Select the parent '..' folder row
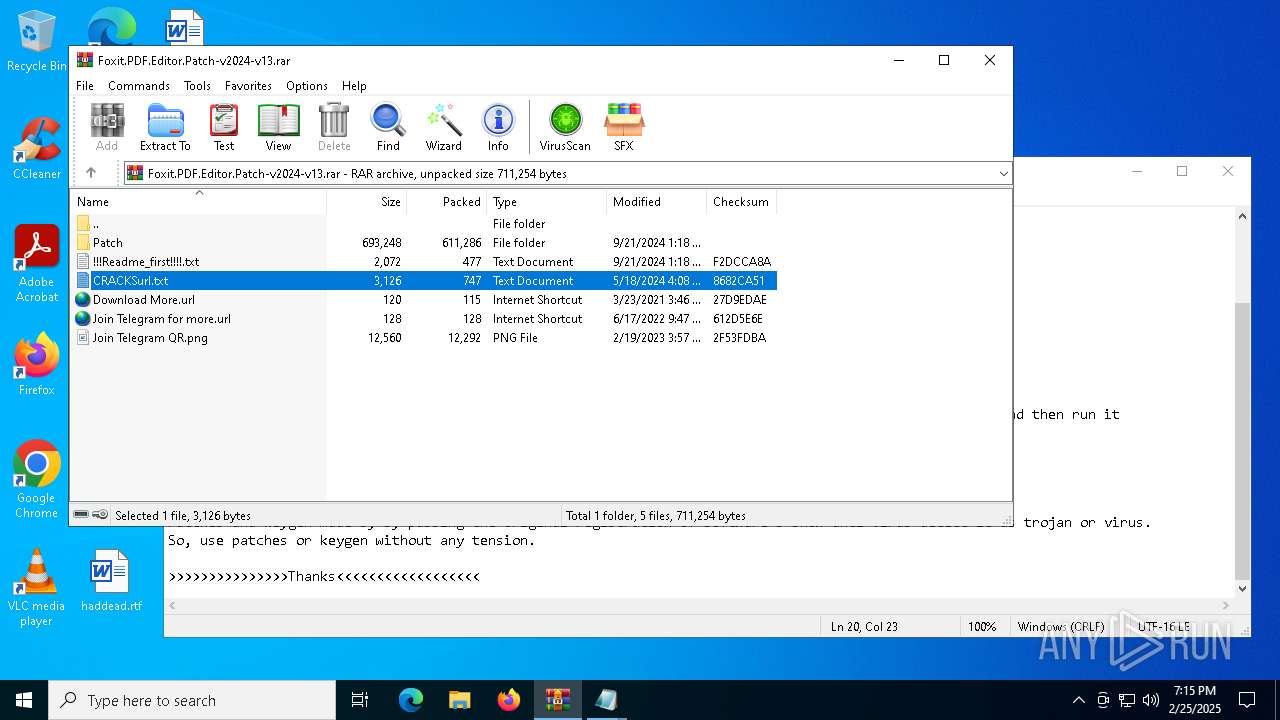1280x720 pixels. tap(423, 224)
